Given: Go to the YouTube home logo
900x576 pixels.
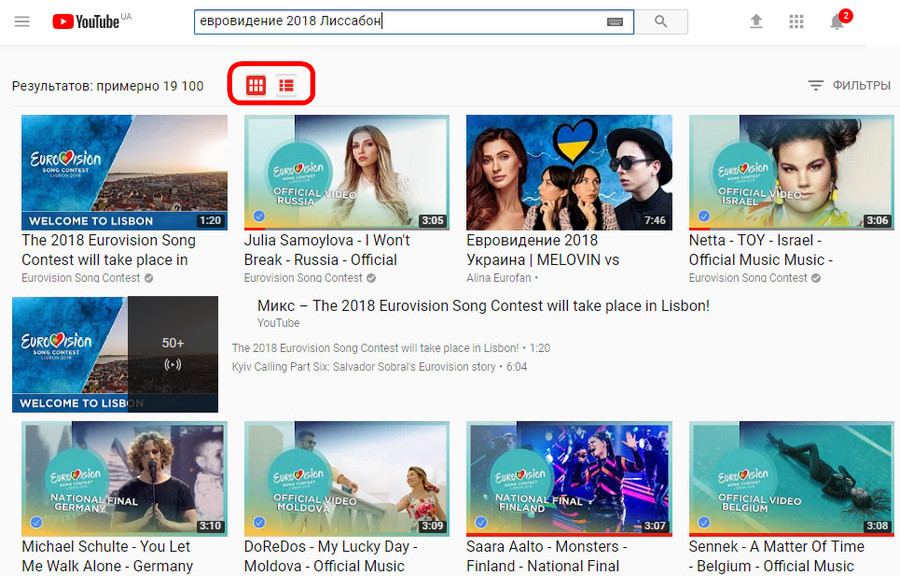Looking at the screenshot, I should 86,22.
